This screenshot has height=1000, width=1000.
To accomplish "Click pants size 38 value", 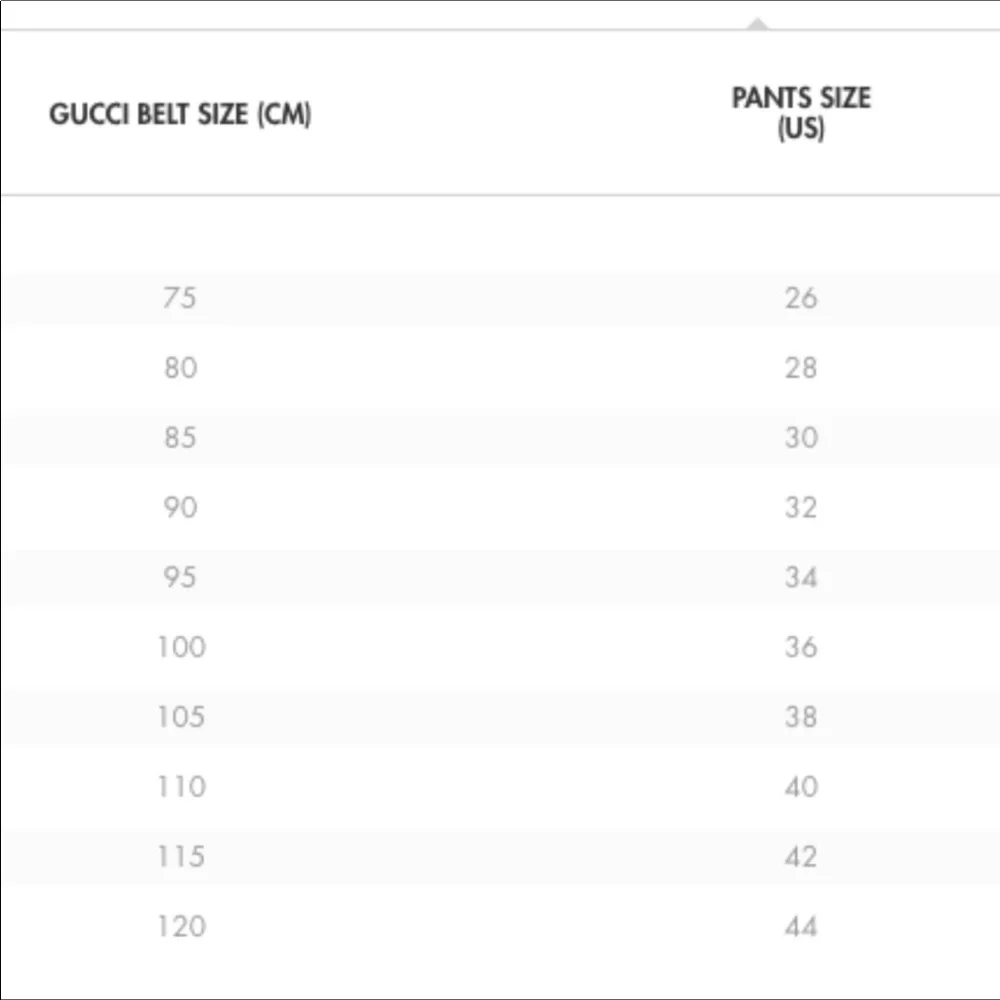I will (801, 717).
